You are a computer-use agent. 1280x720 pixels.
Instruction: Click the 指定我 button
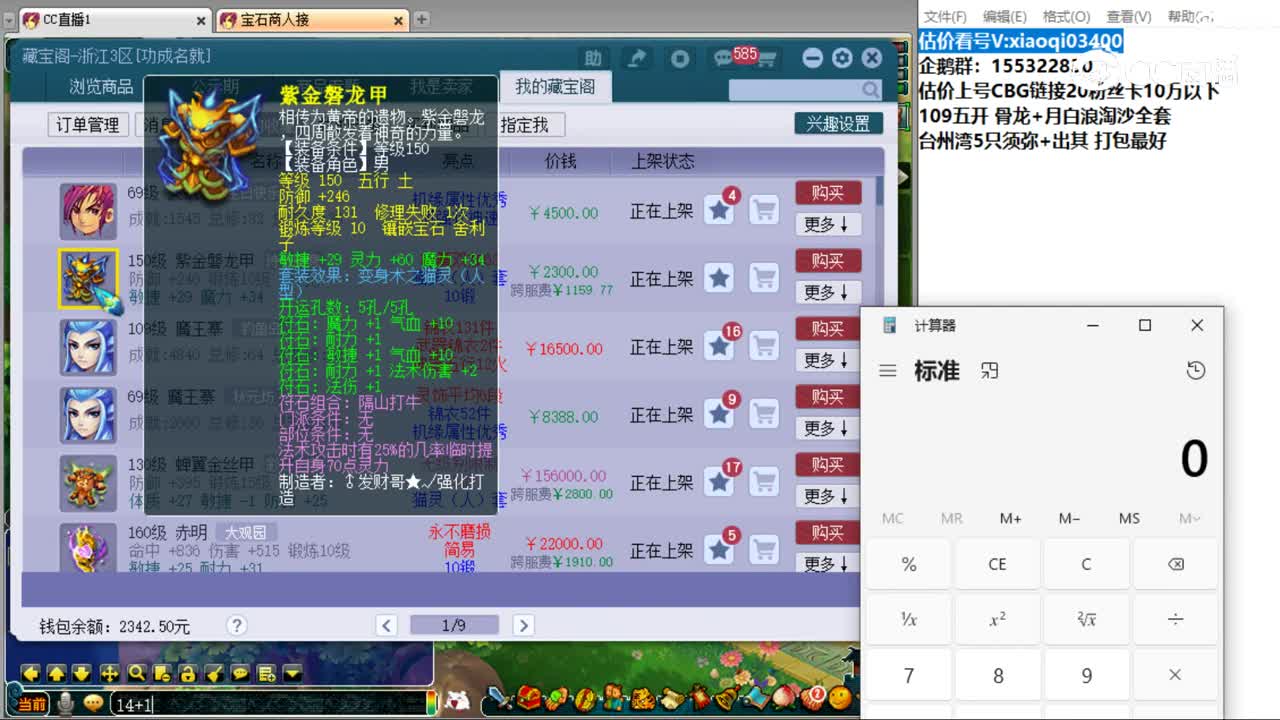pyautogui.click(x=524, y=125)
